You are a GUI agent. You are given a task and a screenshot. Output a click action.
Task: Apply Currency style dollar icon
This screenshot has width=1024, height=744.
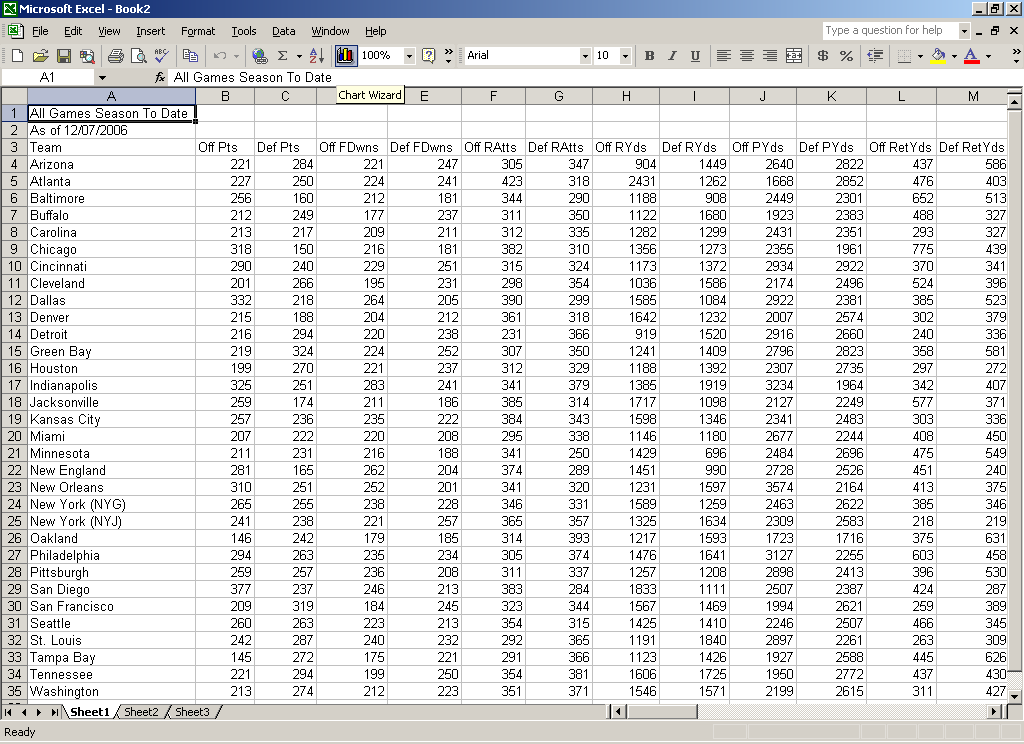click(x=823, y=56)
